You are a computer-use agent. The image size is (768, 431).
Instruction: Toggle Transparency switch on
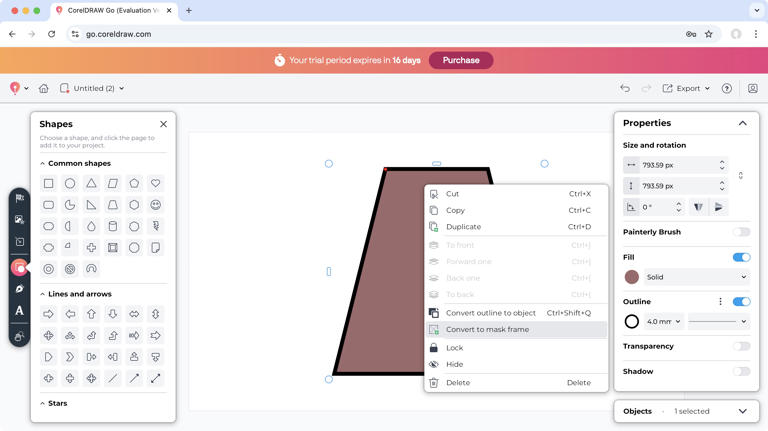coord(741,346)
